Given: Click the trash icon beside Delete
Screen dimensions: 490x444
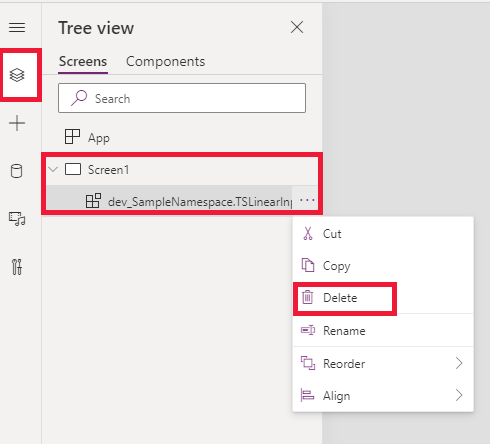Looking at the screenshot, I should 307,297.
